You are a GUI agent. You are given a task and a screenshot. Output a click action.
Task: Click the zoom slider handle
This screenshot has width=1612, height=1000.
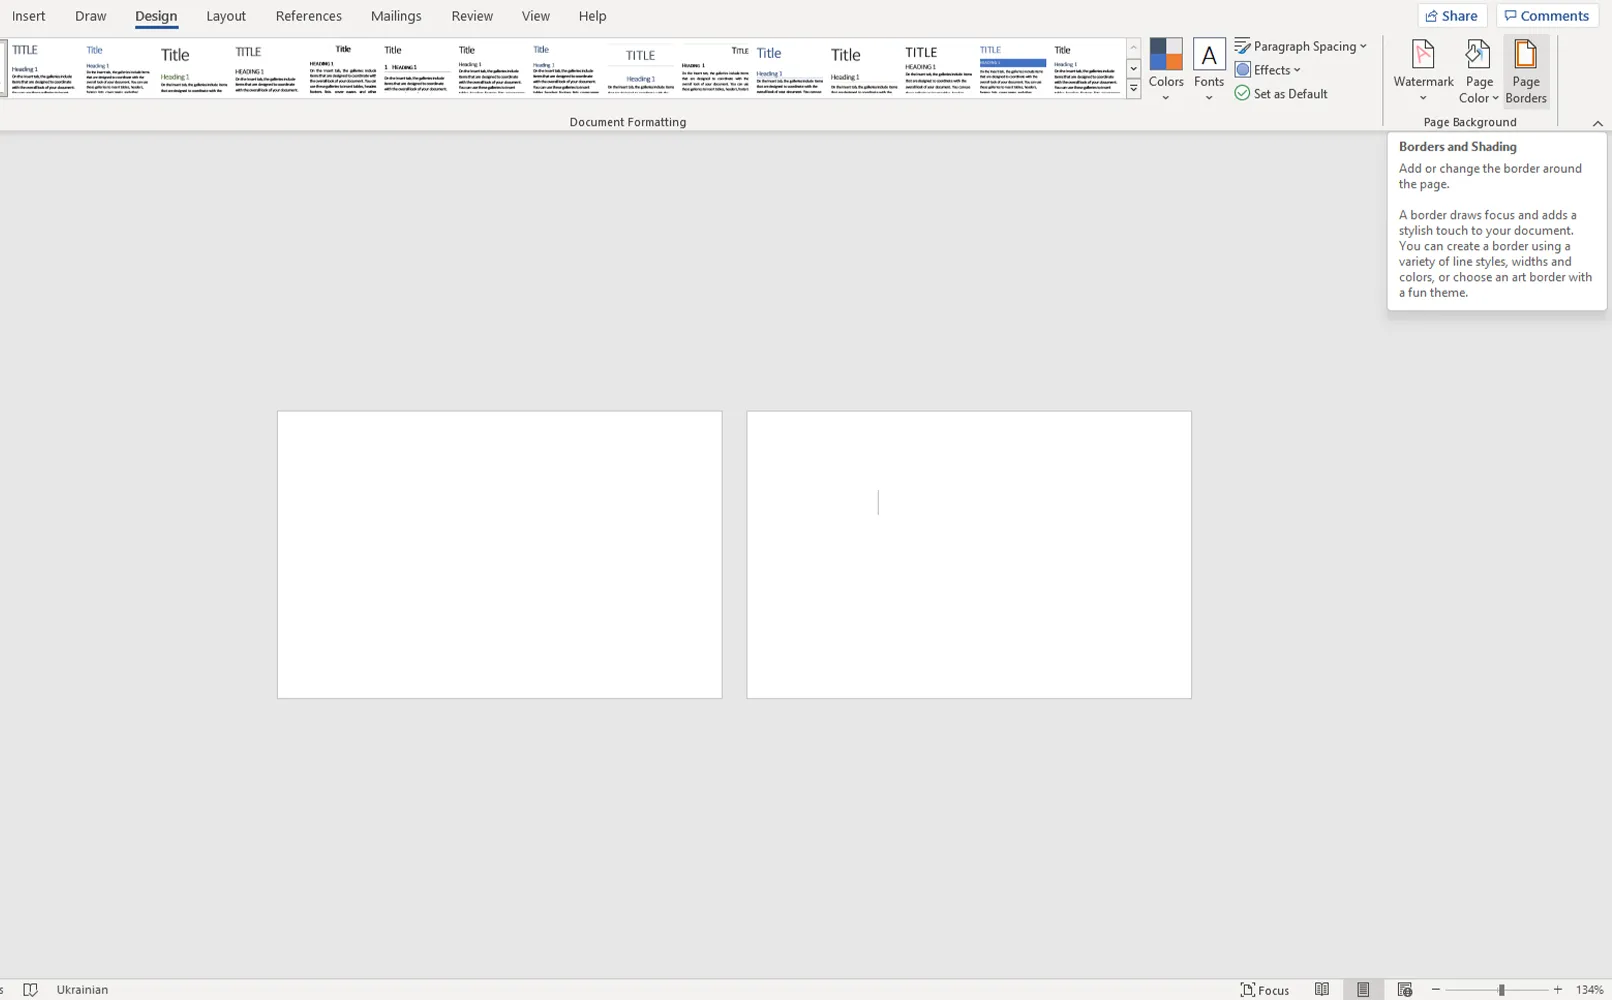click(1501, 989)
